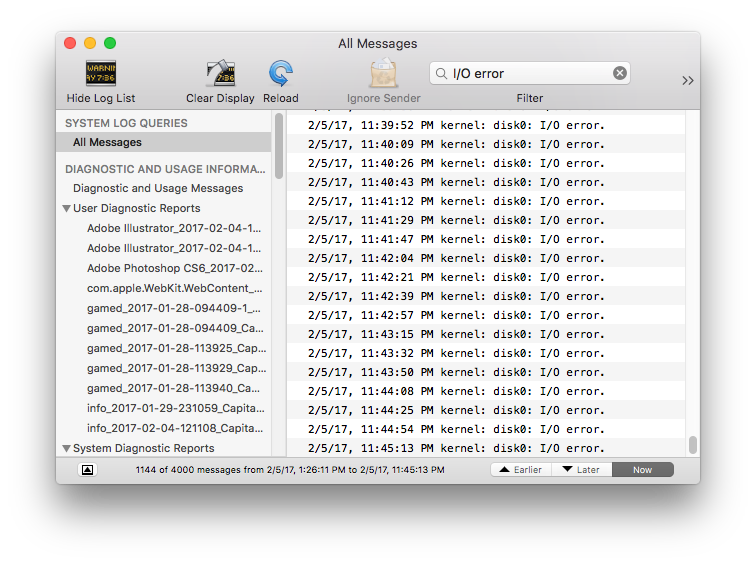Screen dimensions: 756x564
Task: Select the 11:44:08 PM log entry
Action: [x=486, y=391]
